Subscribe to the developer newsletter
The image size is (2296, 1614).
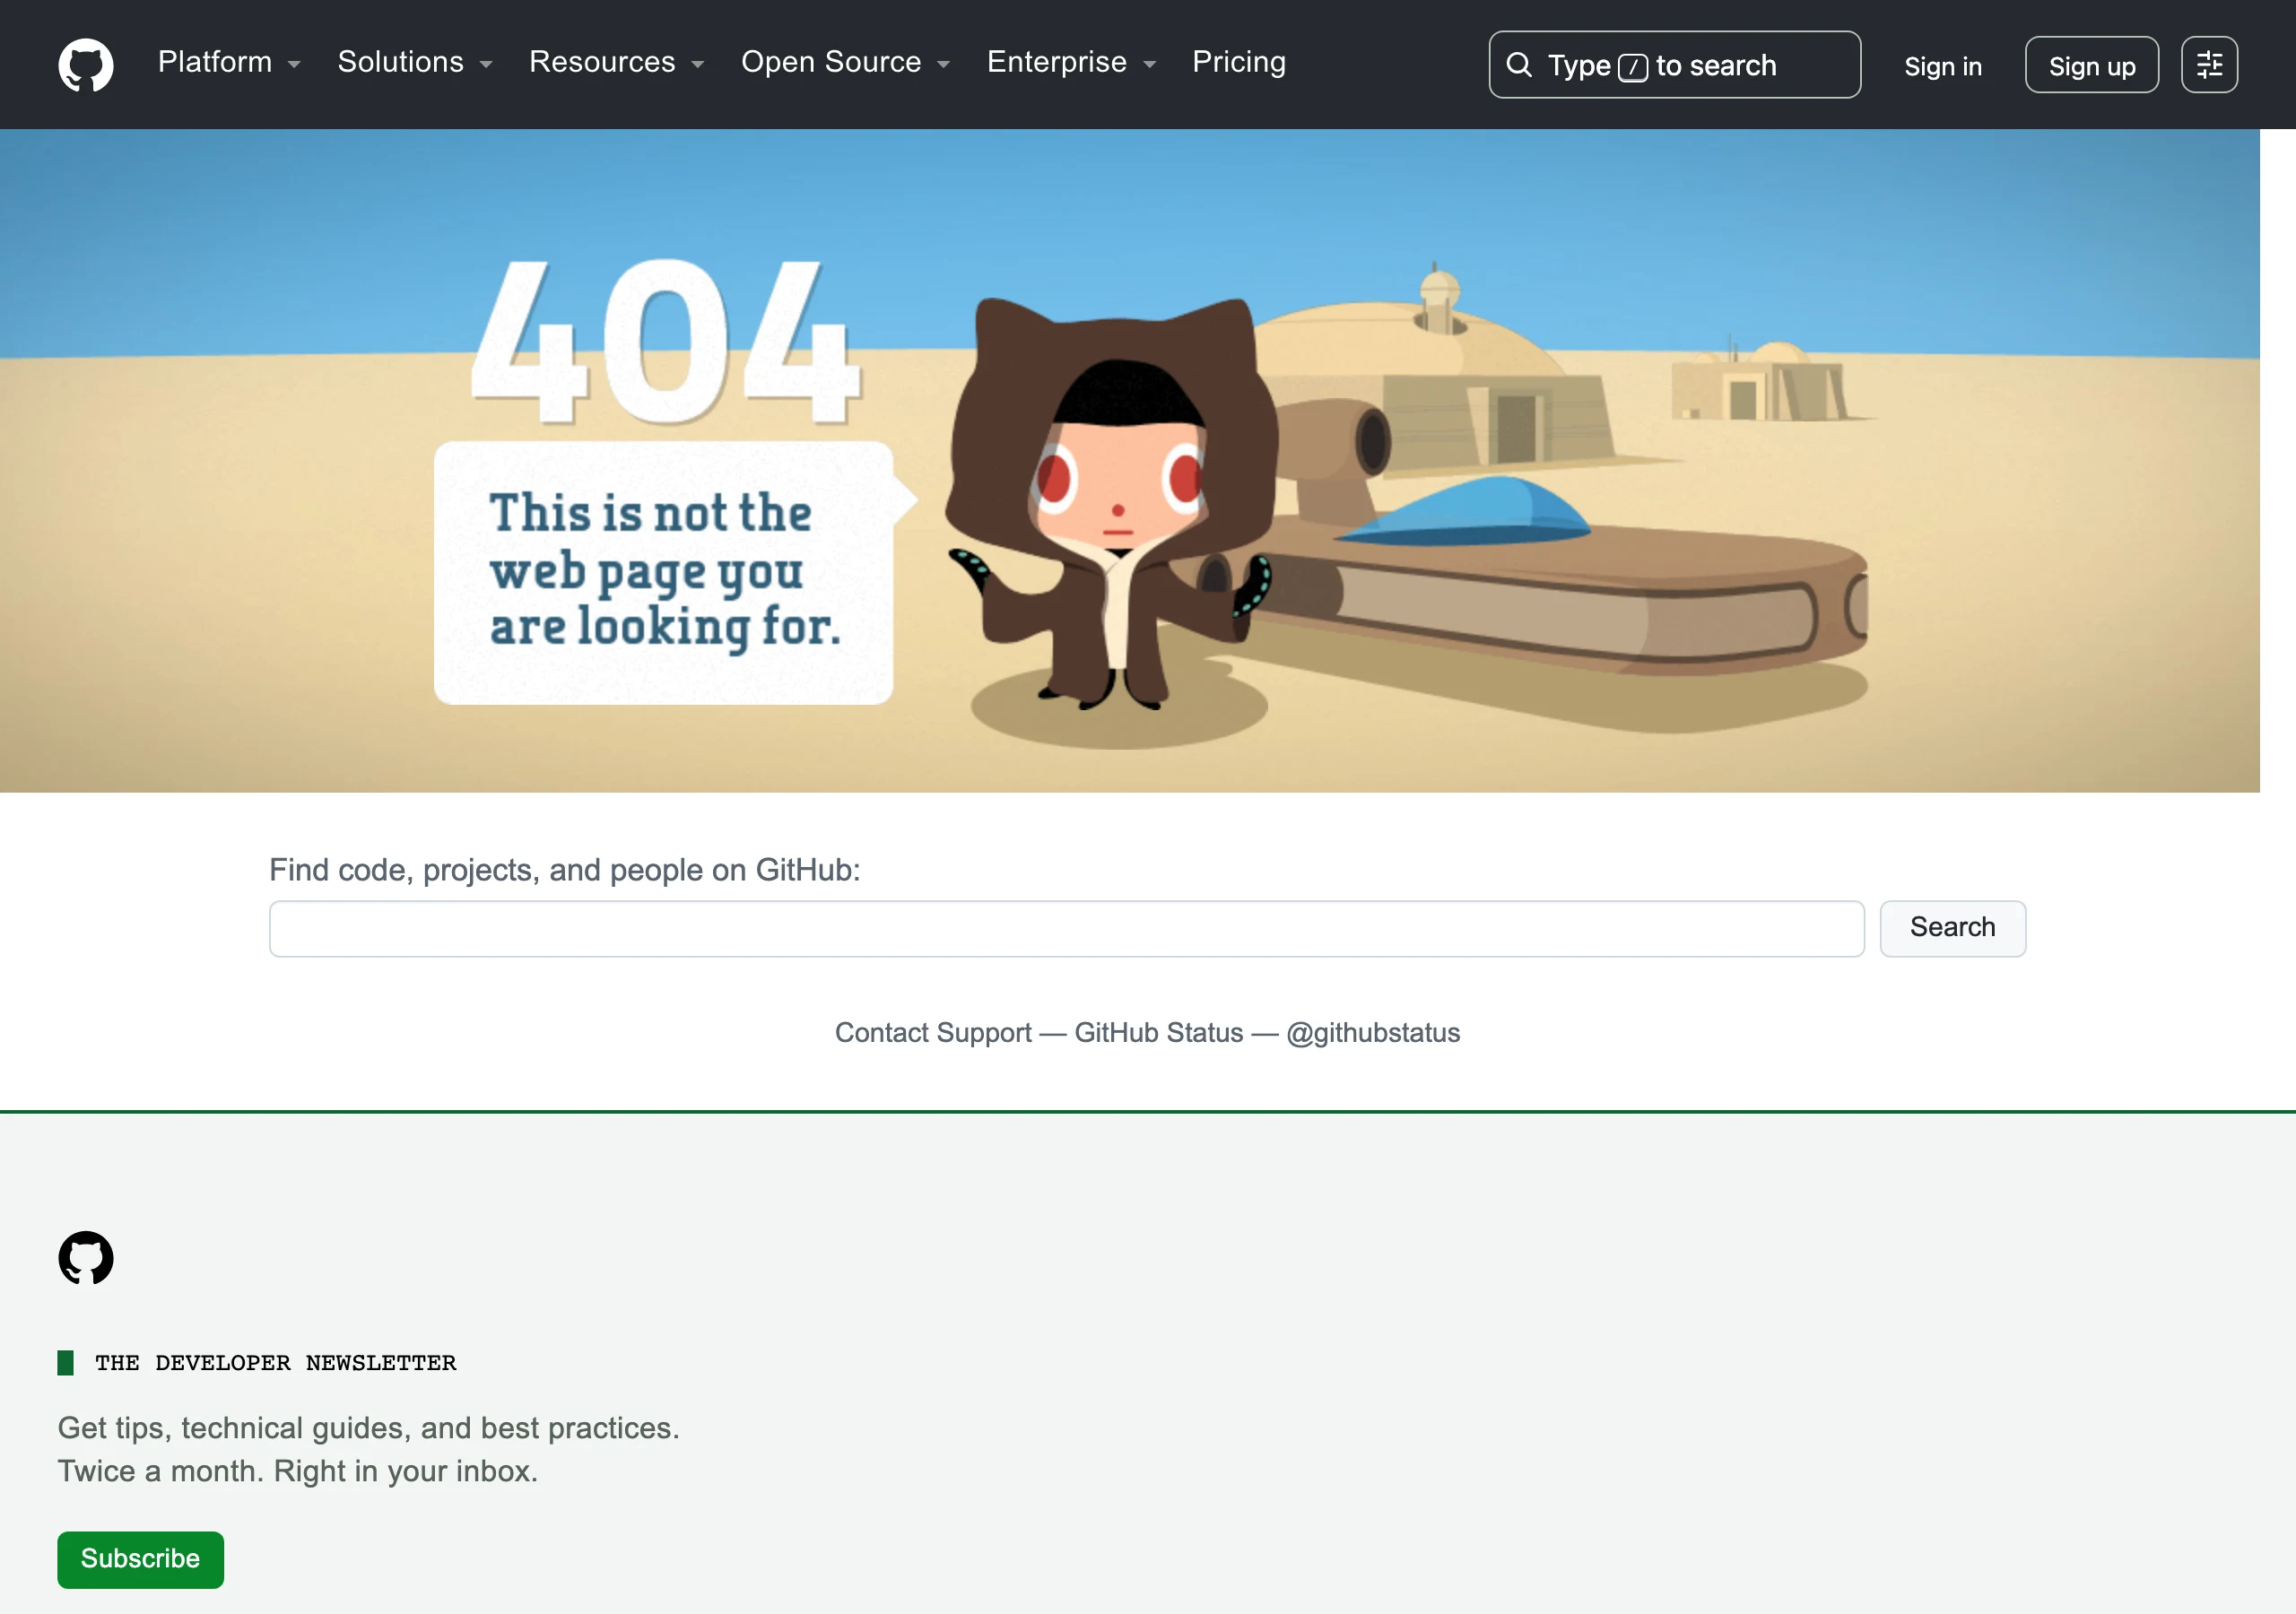(140, 1559)
